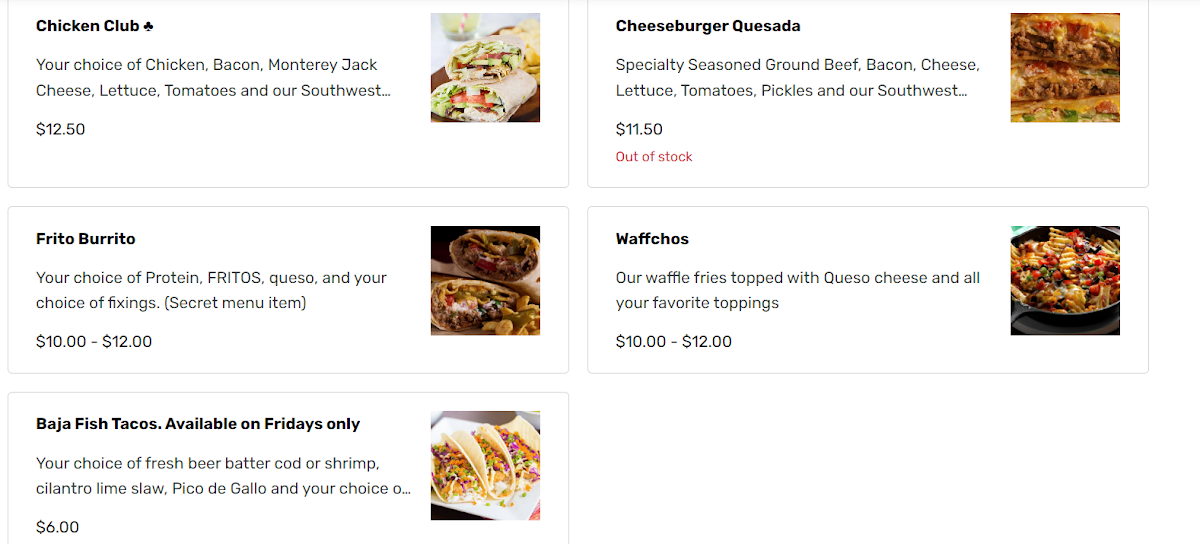Click the Cheeseburger Quesada heading

(x=708, y=26)
